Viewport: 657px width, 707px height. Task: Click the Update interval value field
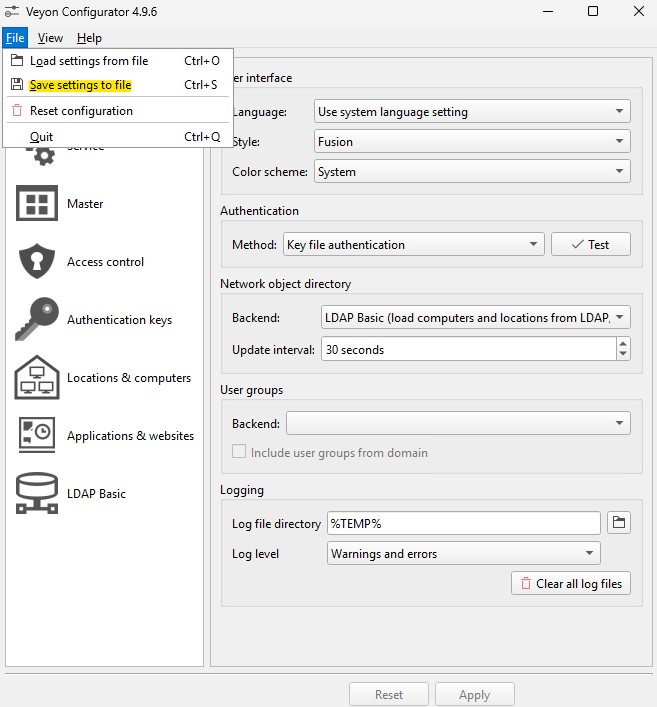469,349
